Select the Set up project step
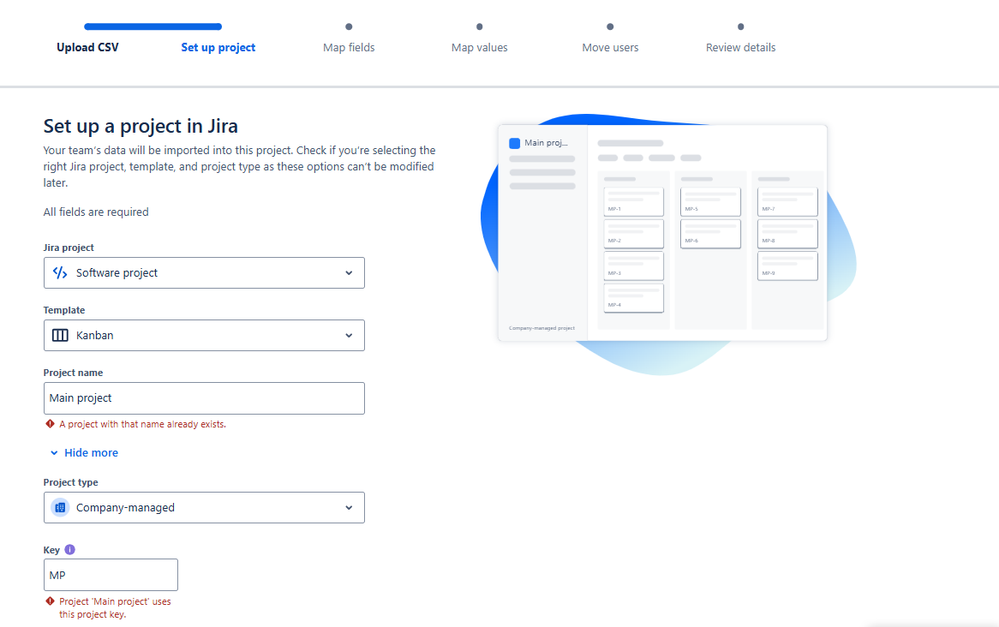This screenshot has height=627, width=999. (x=218, y=47)
